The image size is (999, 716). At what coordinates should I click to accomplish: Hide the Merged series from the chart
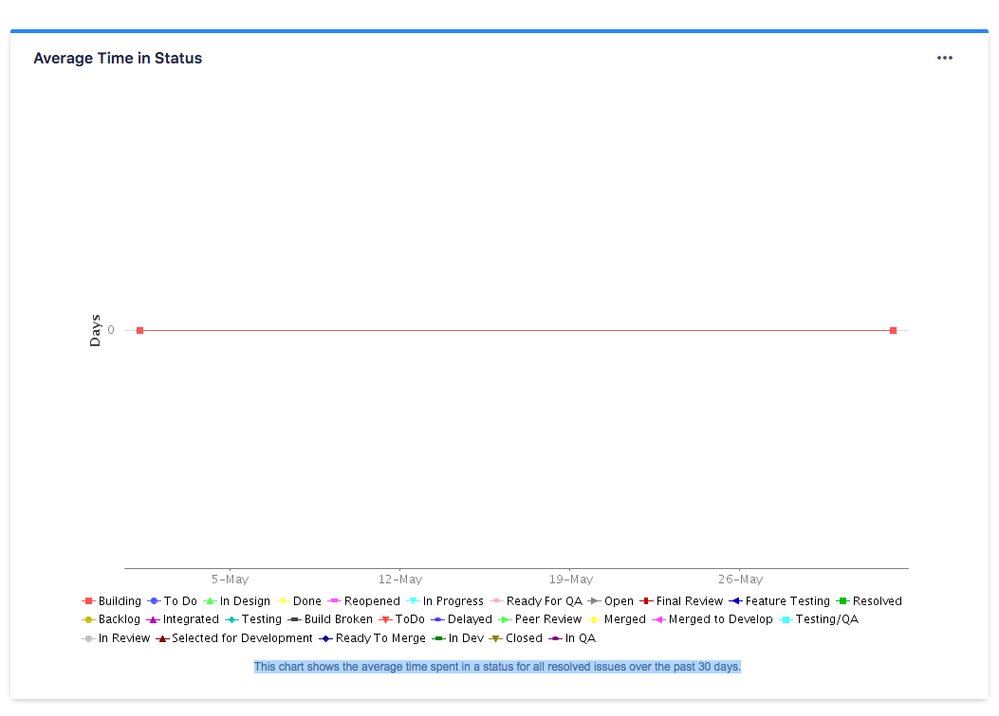click(622, 620)
